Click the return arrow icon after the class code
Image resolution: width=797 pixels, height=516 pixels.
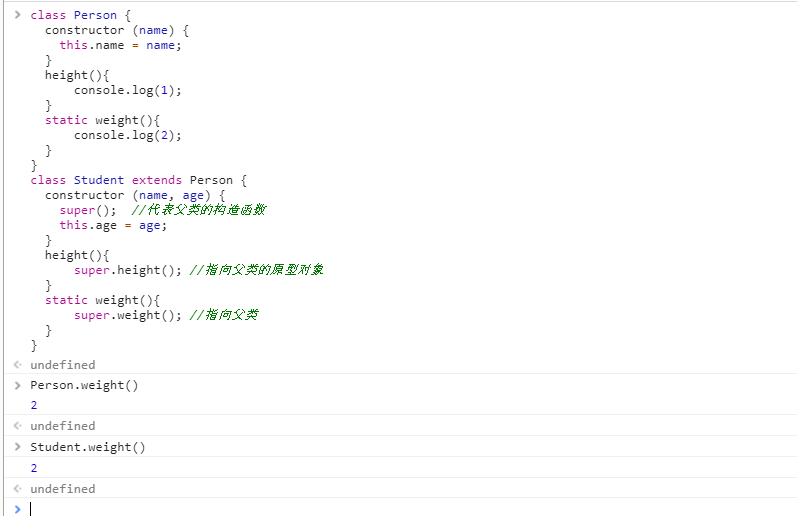(17, 365)
